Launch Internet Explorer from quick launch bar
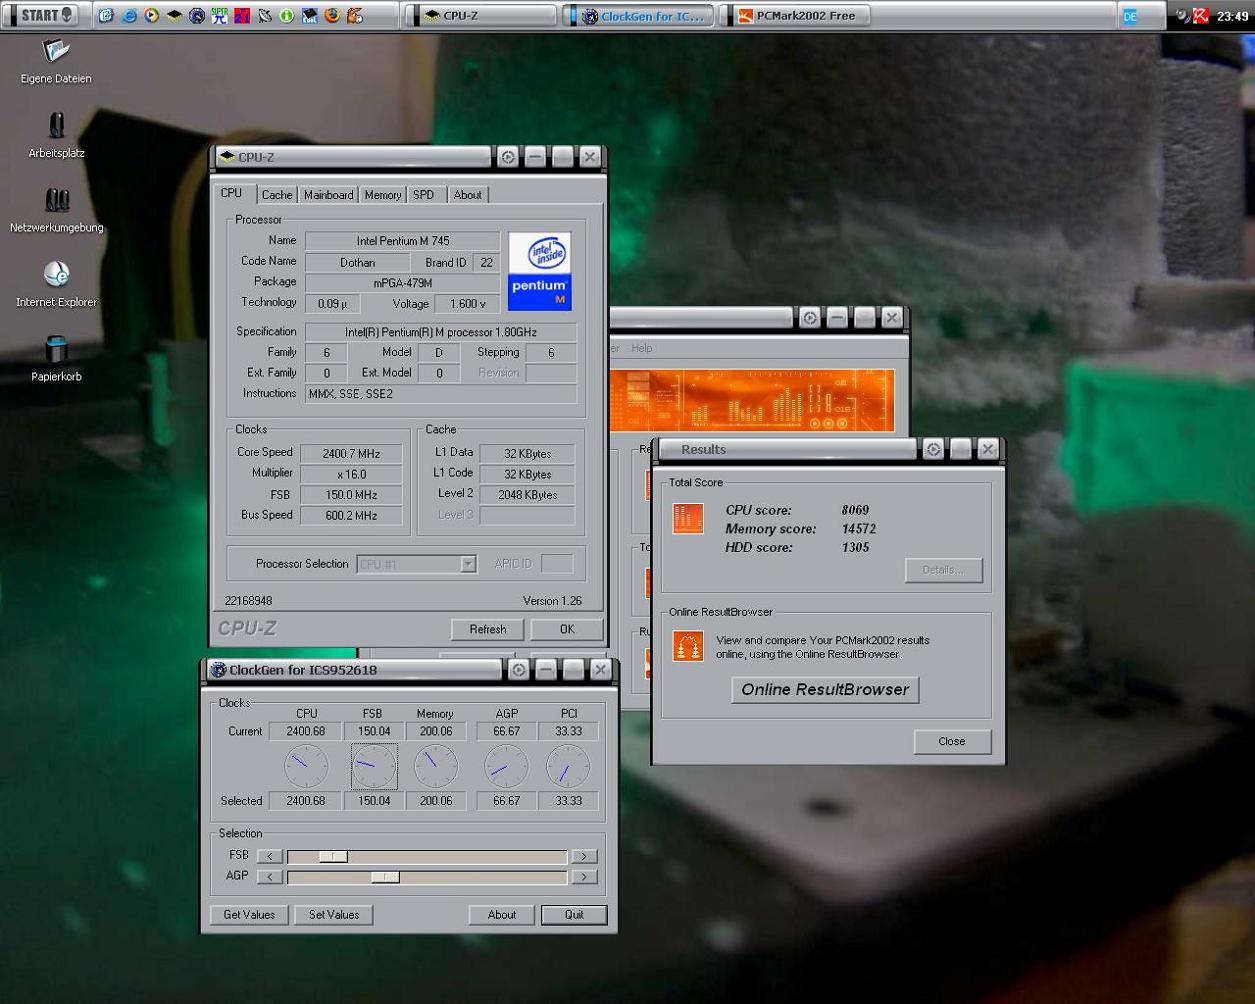 pyautogui.click(x=129, y=16)
